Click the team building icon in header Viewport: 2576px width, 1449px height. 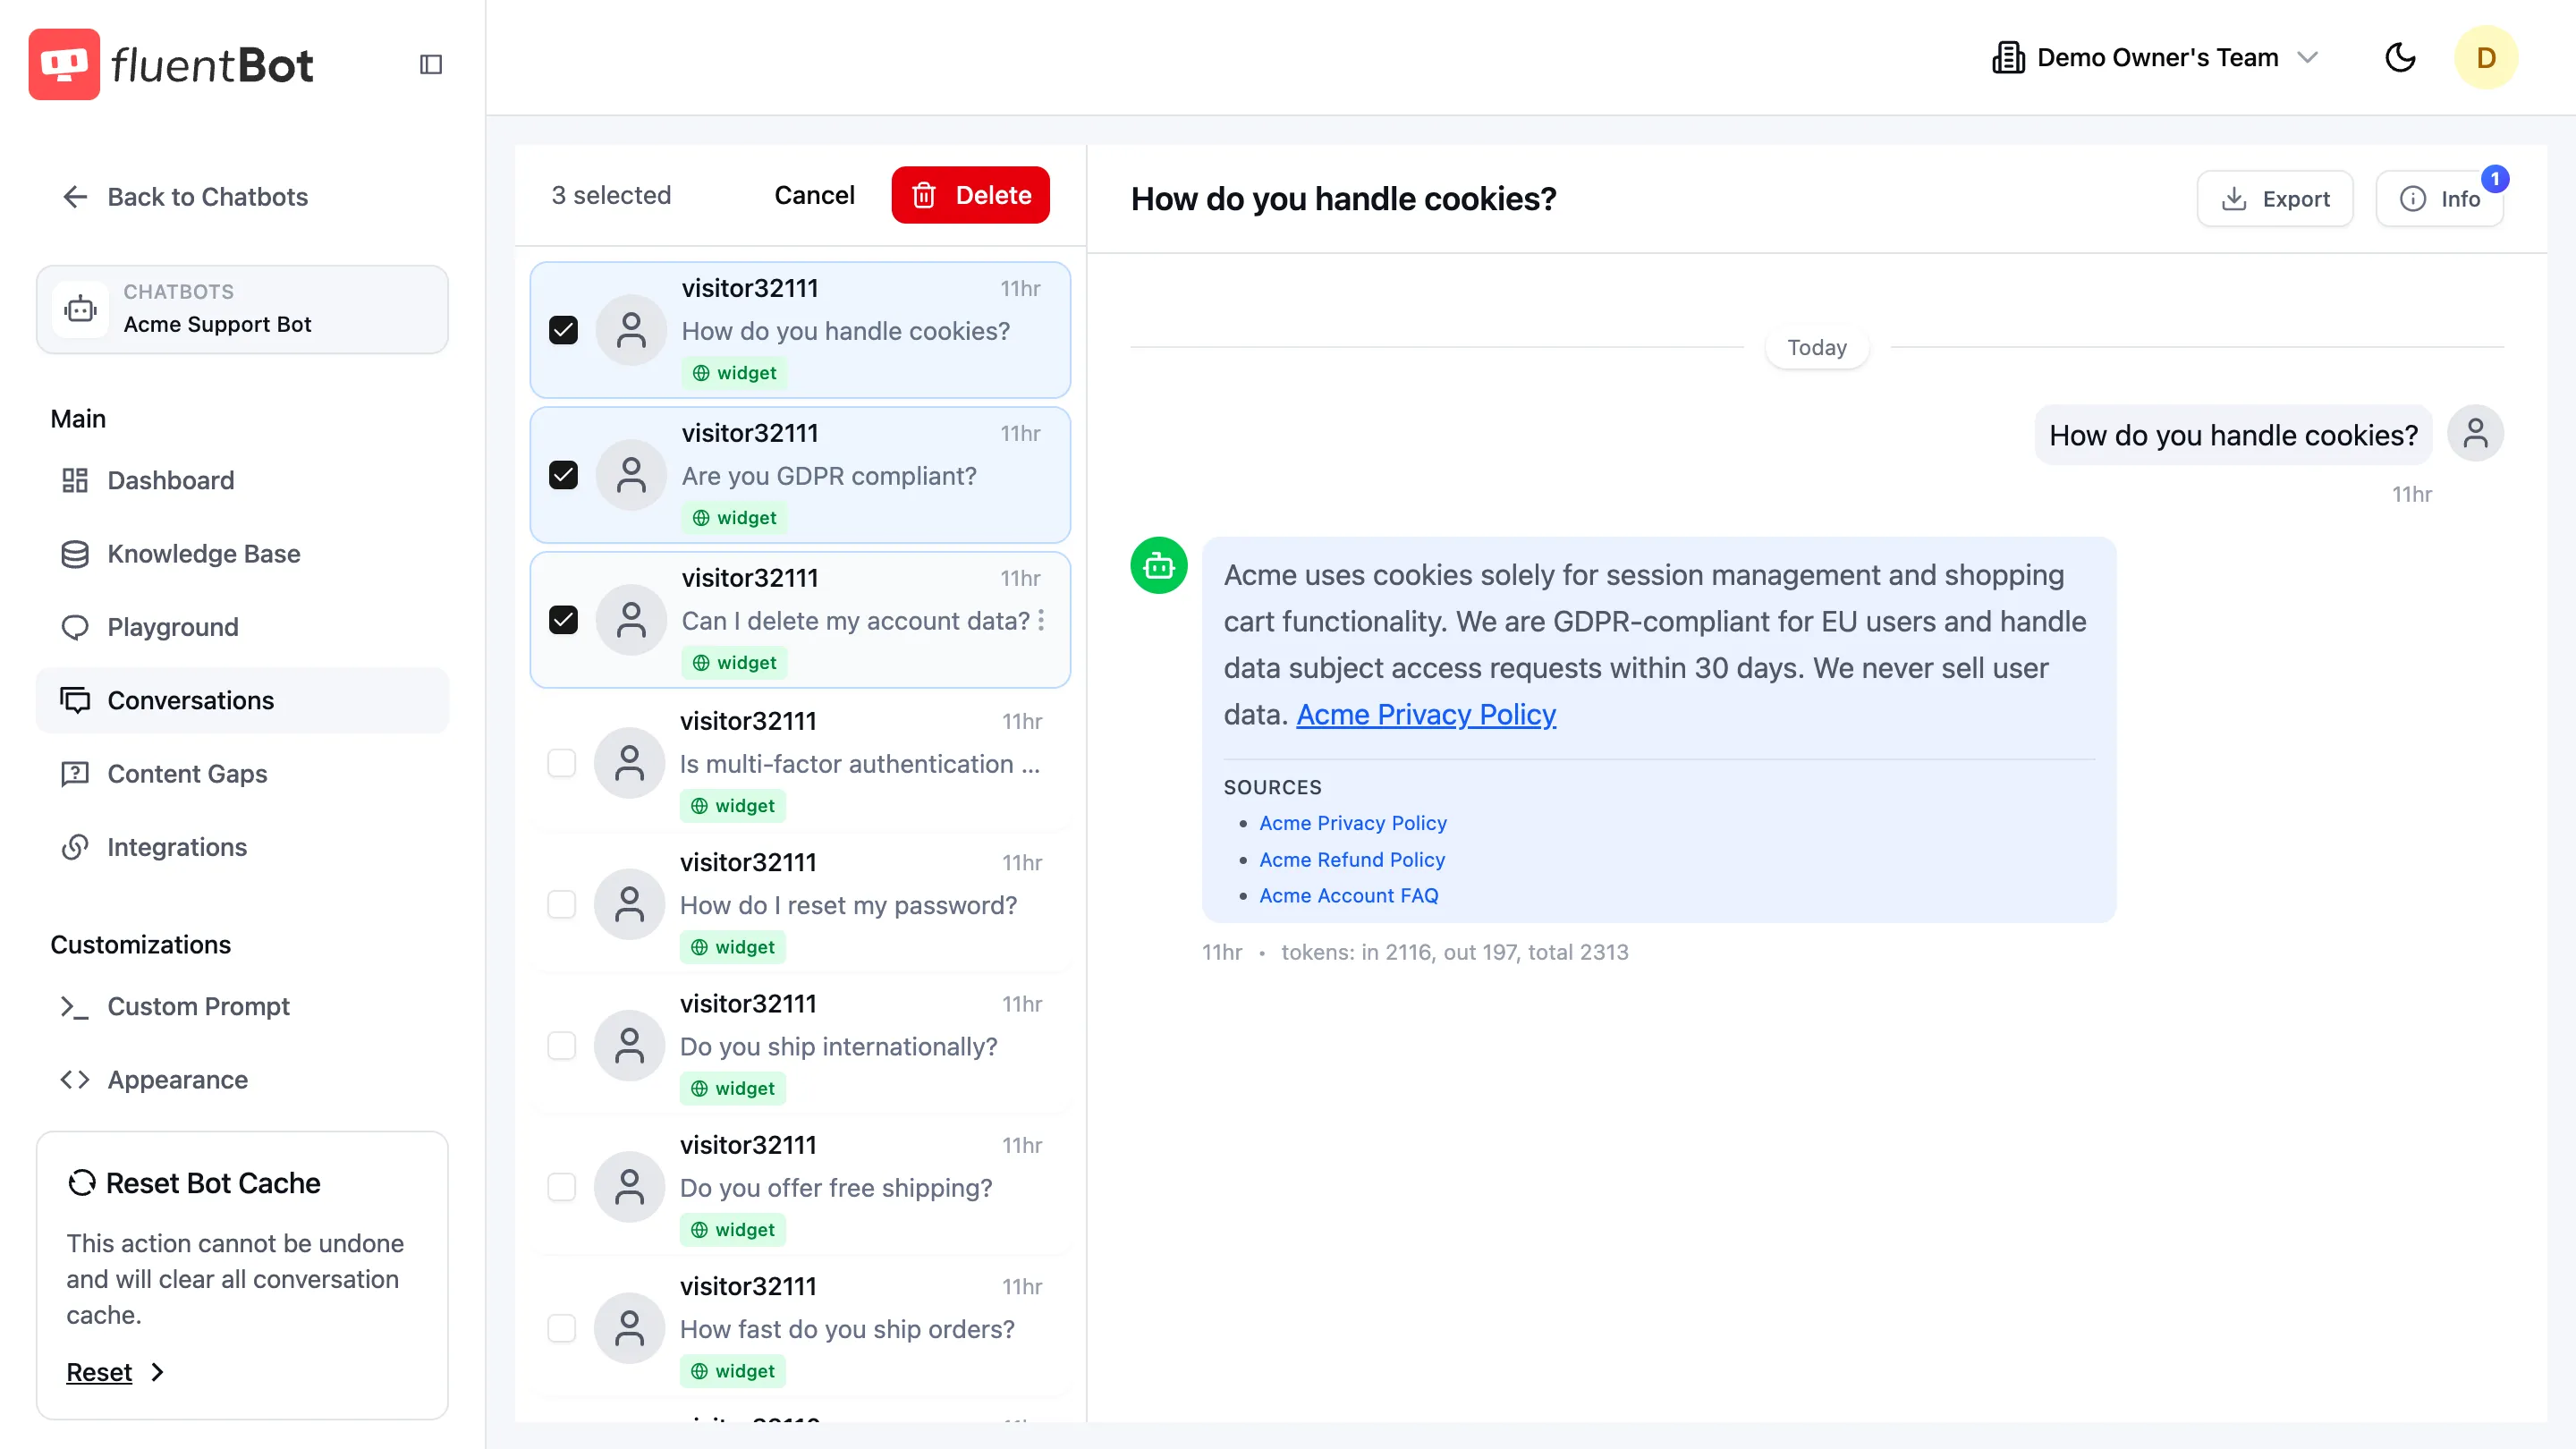[2008, 57]
